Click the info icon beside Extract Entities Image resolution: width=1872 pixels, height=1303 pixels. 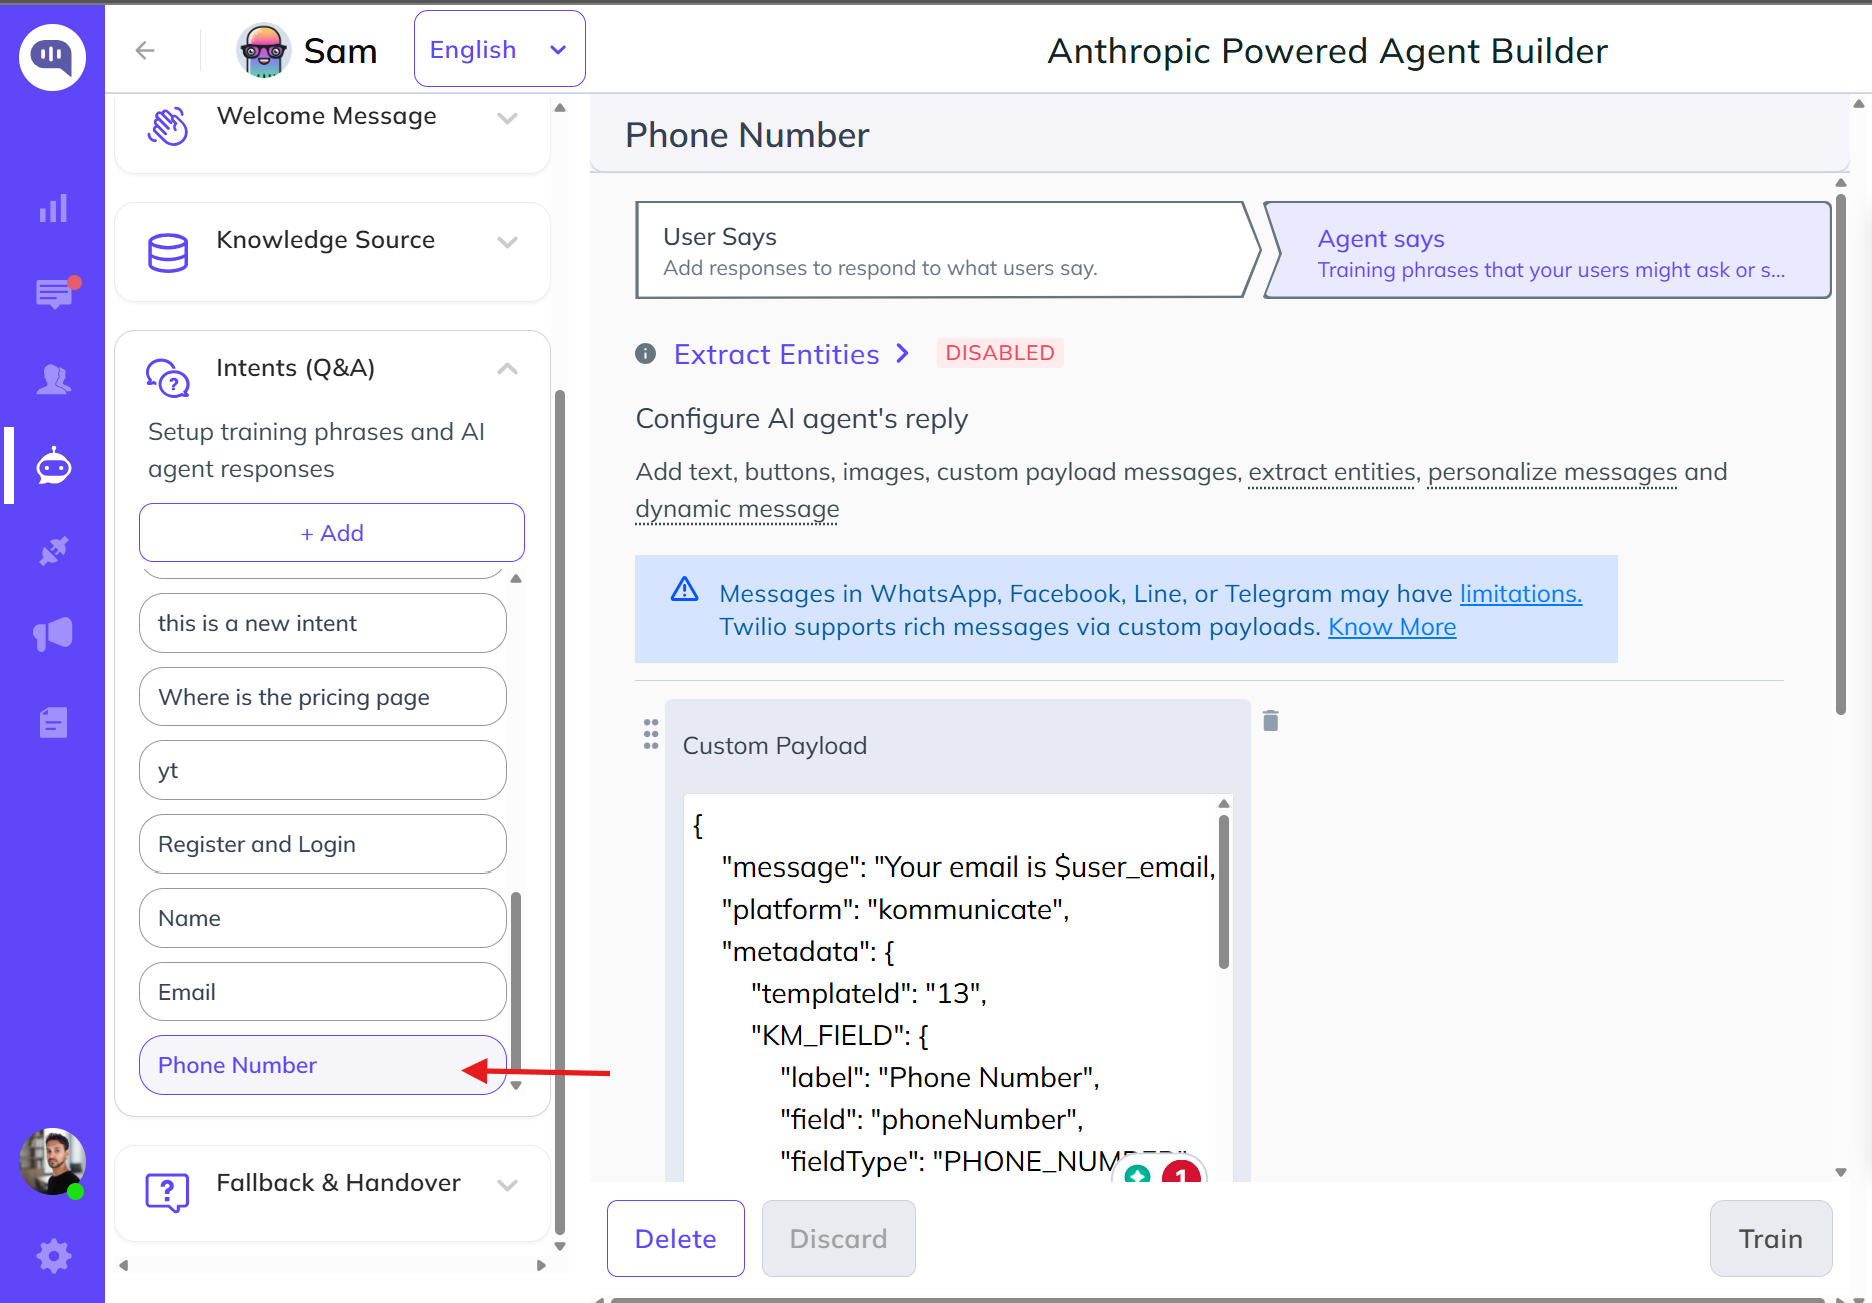click(646, 353)
